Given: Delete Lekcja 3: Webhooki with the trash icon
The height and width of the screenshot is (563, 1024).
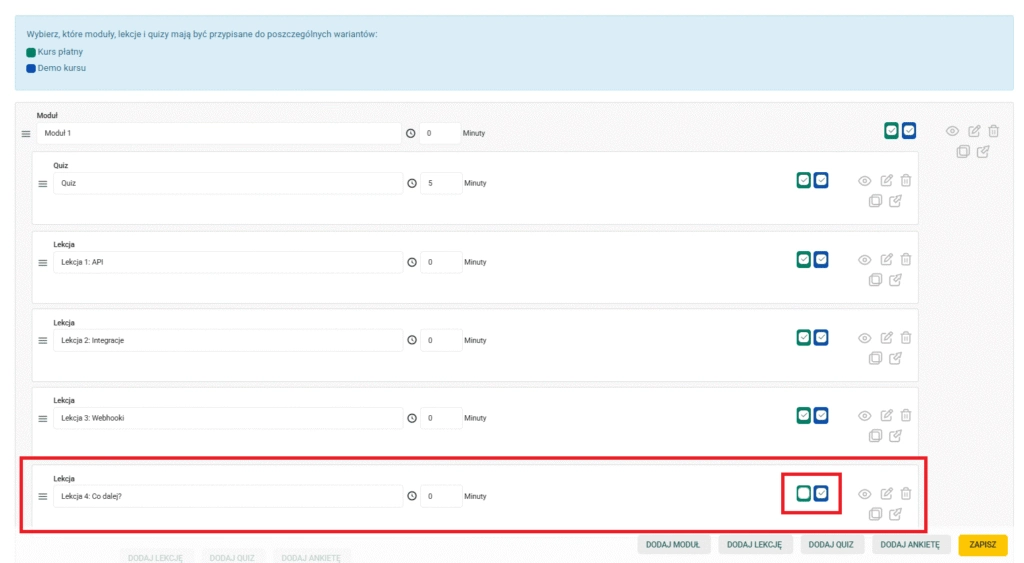Looking at the screenshot, I should (x=906, y=415).
